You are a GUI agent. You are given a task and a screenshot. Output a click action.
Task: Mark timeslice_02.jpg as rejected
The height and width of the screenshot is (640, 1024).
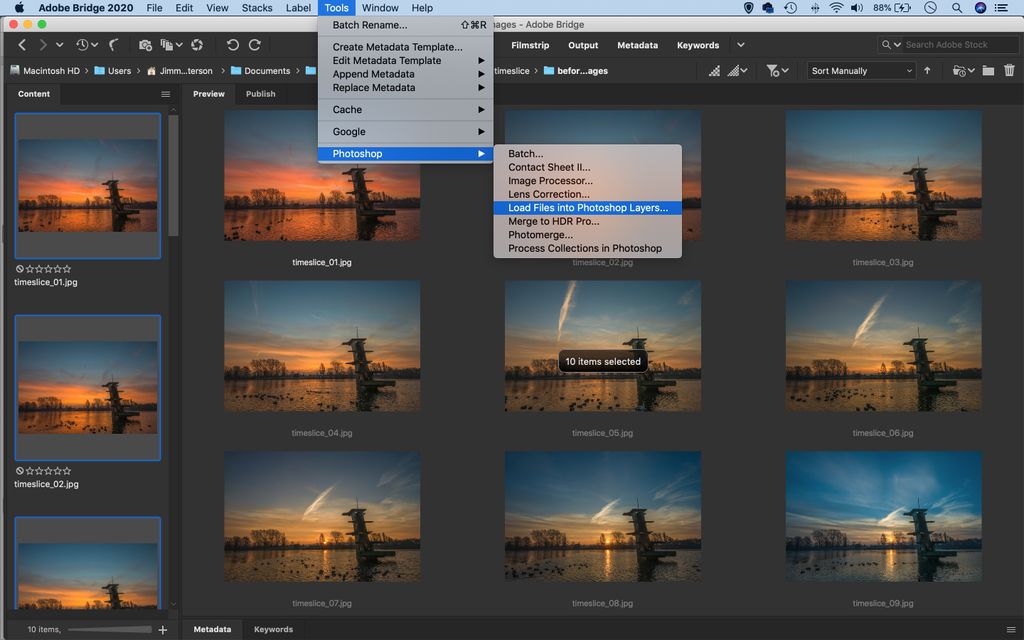(x=20, y=471)
